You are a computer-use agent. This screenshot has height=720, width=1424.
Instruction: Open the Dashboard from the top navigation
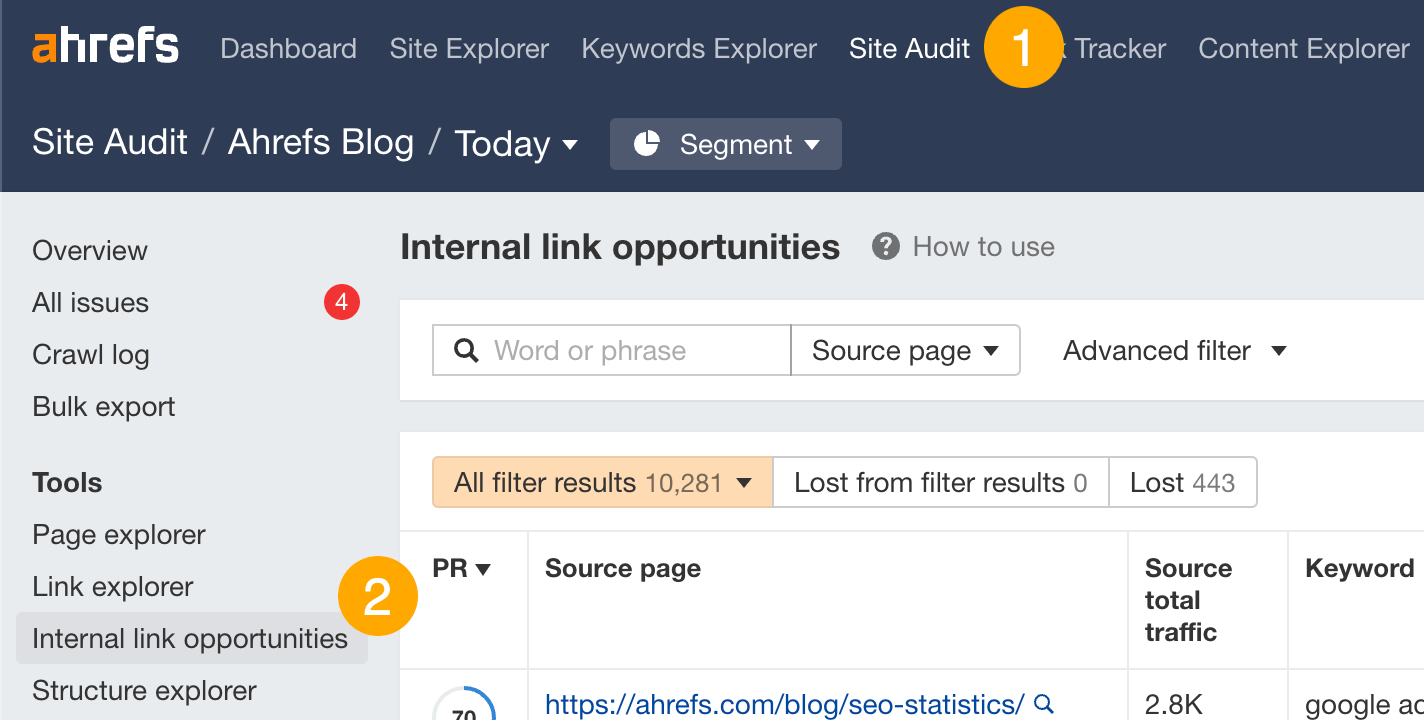coord(288,48)
